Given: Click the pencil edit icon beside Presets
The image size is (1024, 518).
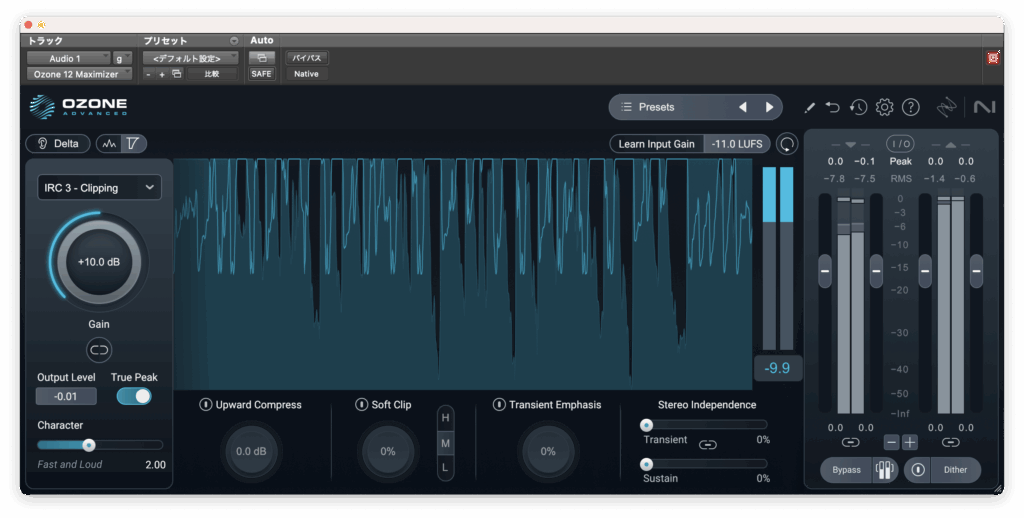Looking at the screenshot, I should pyautogui.click(x=809, y=107).
